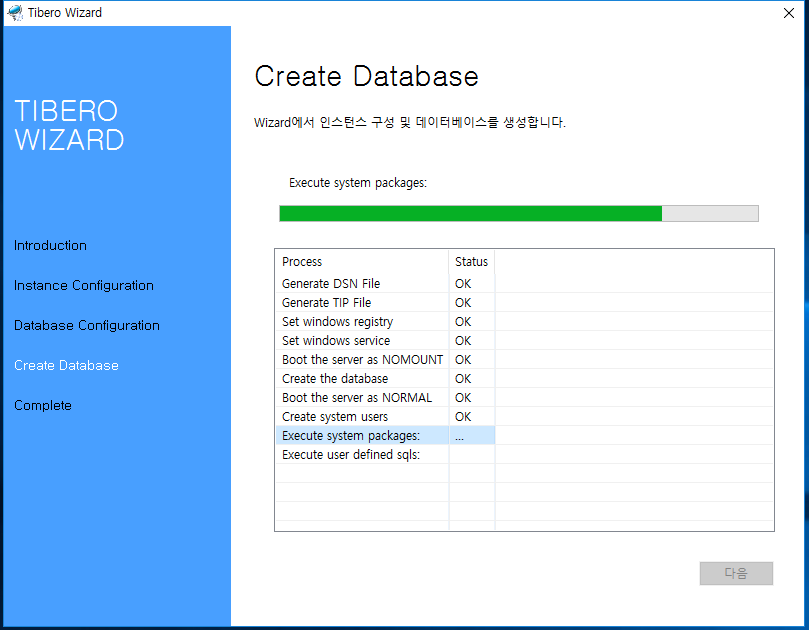
Task: Select the Generate DSN File row
Action: point(524,283)
